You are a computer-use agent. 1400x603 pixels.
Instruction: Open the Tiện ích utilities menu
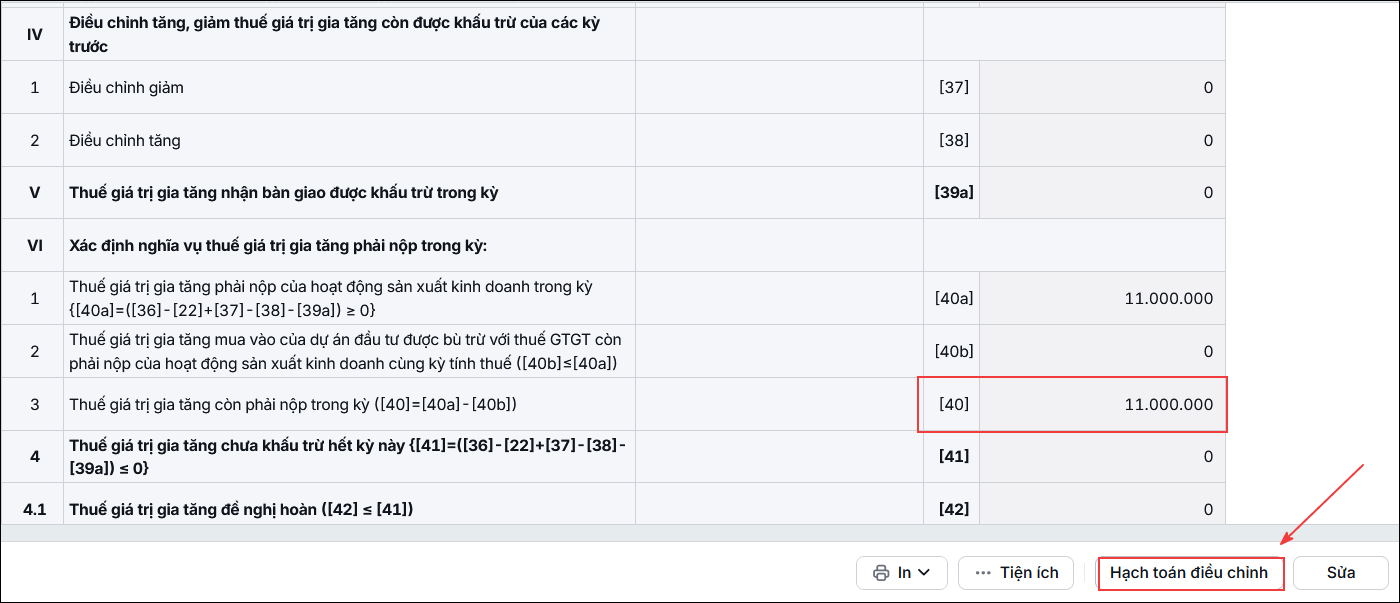tap(1016, 573)
